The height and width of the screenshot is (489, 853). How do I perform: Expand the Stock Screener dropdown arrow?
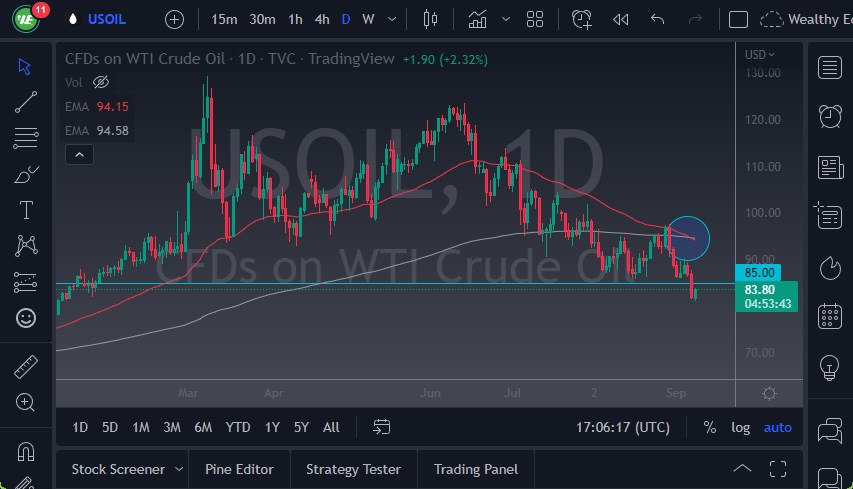pos(179,469)
